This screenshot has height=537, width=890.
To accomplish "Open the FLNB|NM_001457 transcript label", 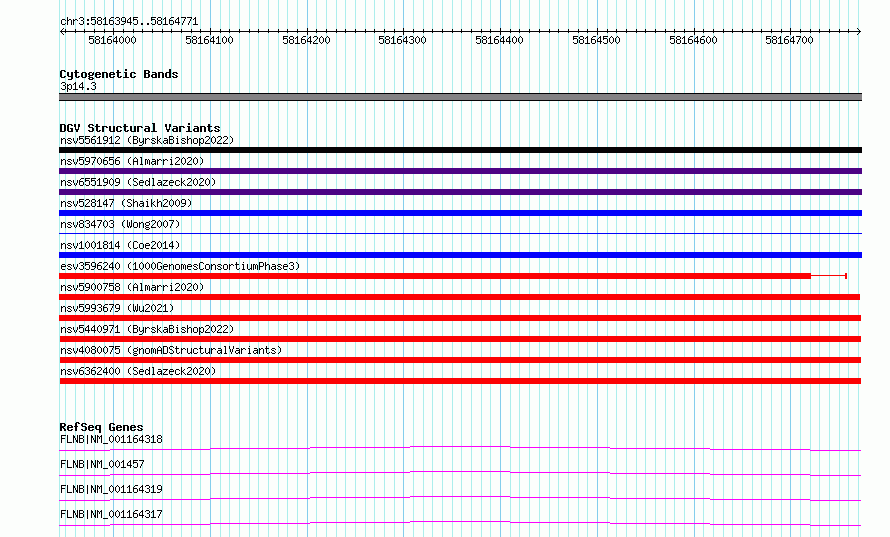I will point(102,464).
